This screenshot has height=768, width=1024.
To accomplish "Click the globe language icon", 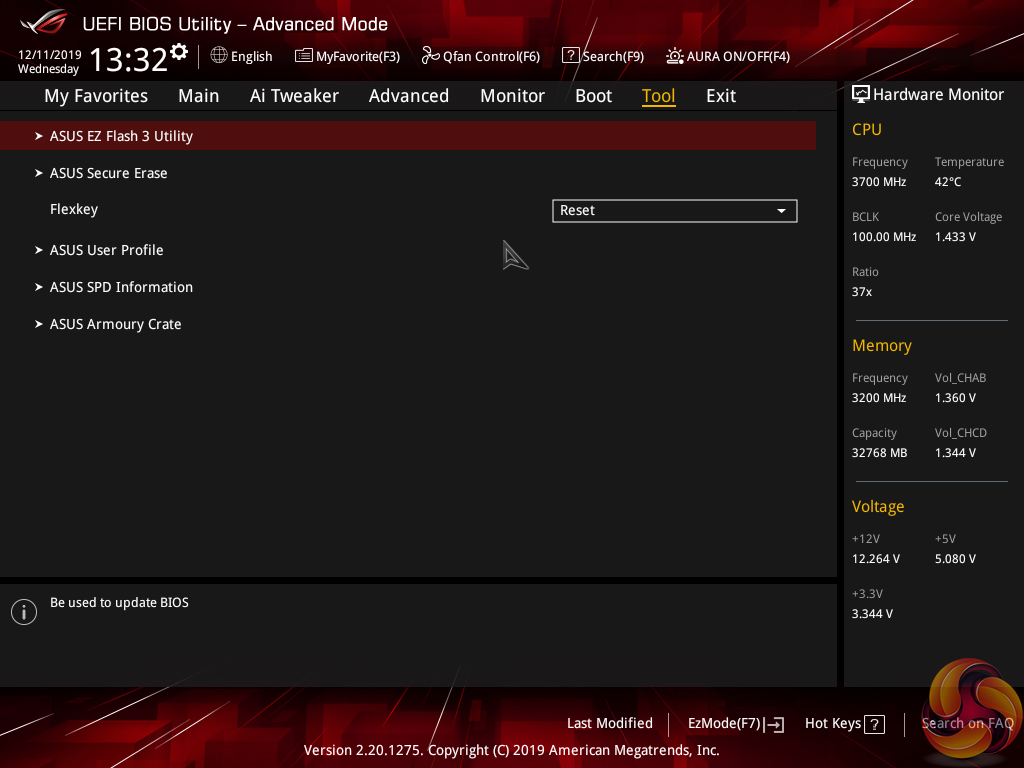I will click(x=219, y=56).
